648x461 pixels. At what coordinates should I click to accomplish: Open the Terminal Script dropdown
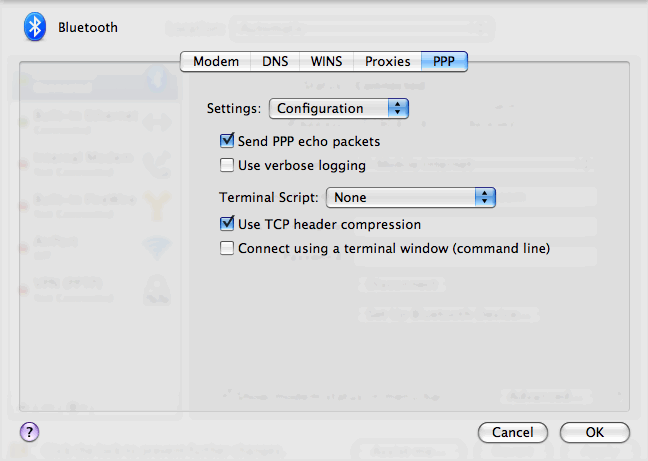pyautogui.click(x=411, y=198)
